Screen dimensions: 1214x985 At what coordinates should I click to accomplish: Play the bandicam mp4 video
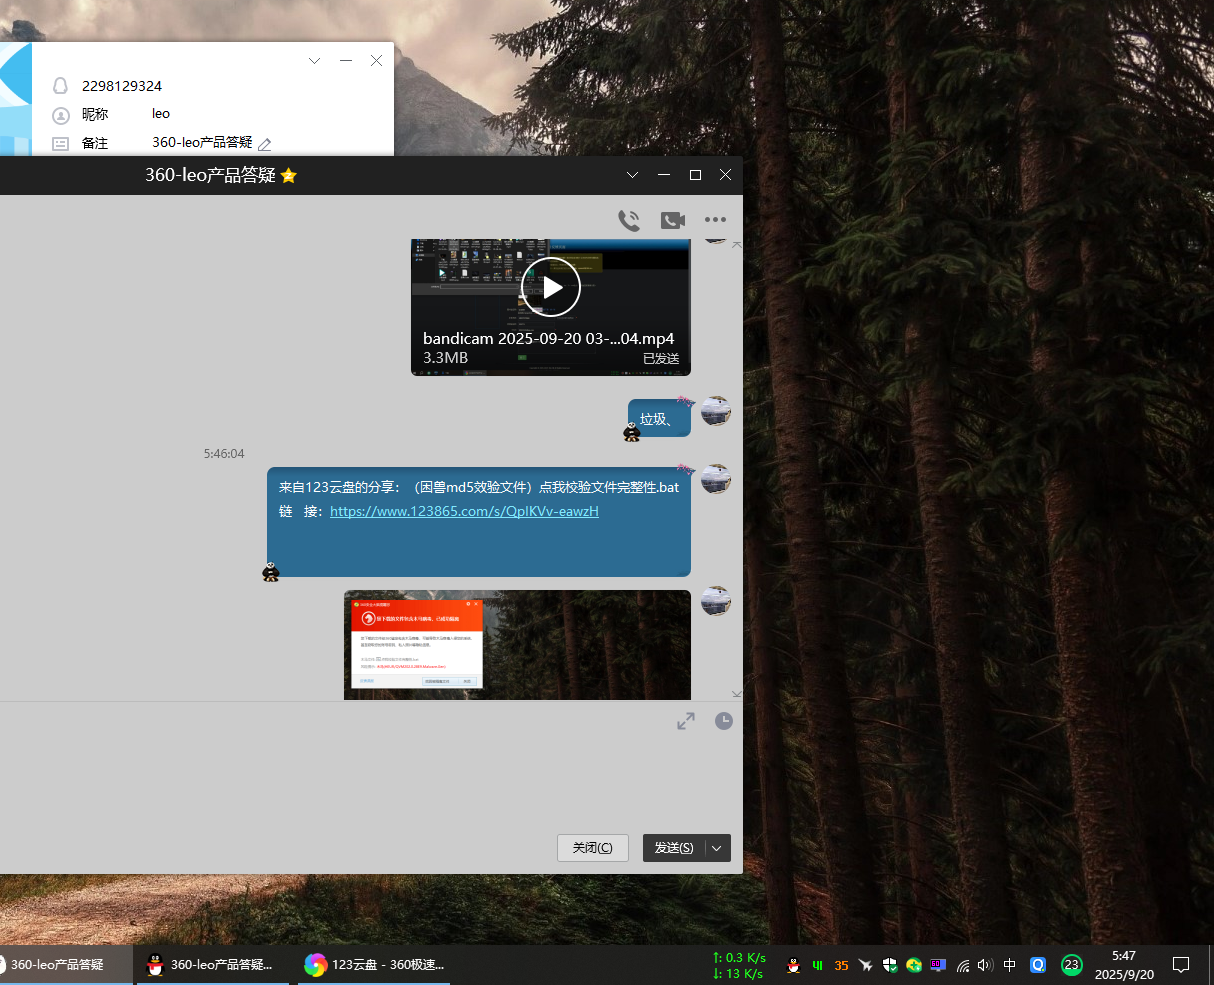(551, 287)
